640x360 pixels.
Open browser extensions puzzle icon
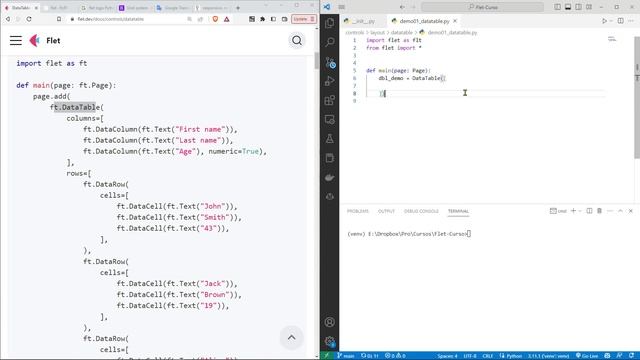262,19
